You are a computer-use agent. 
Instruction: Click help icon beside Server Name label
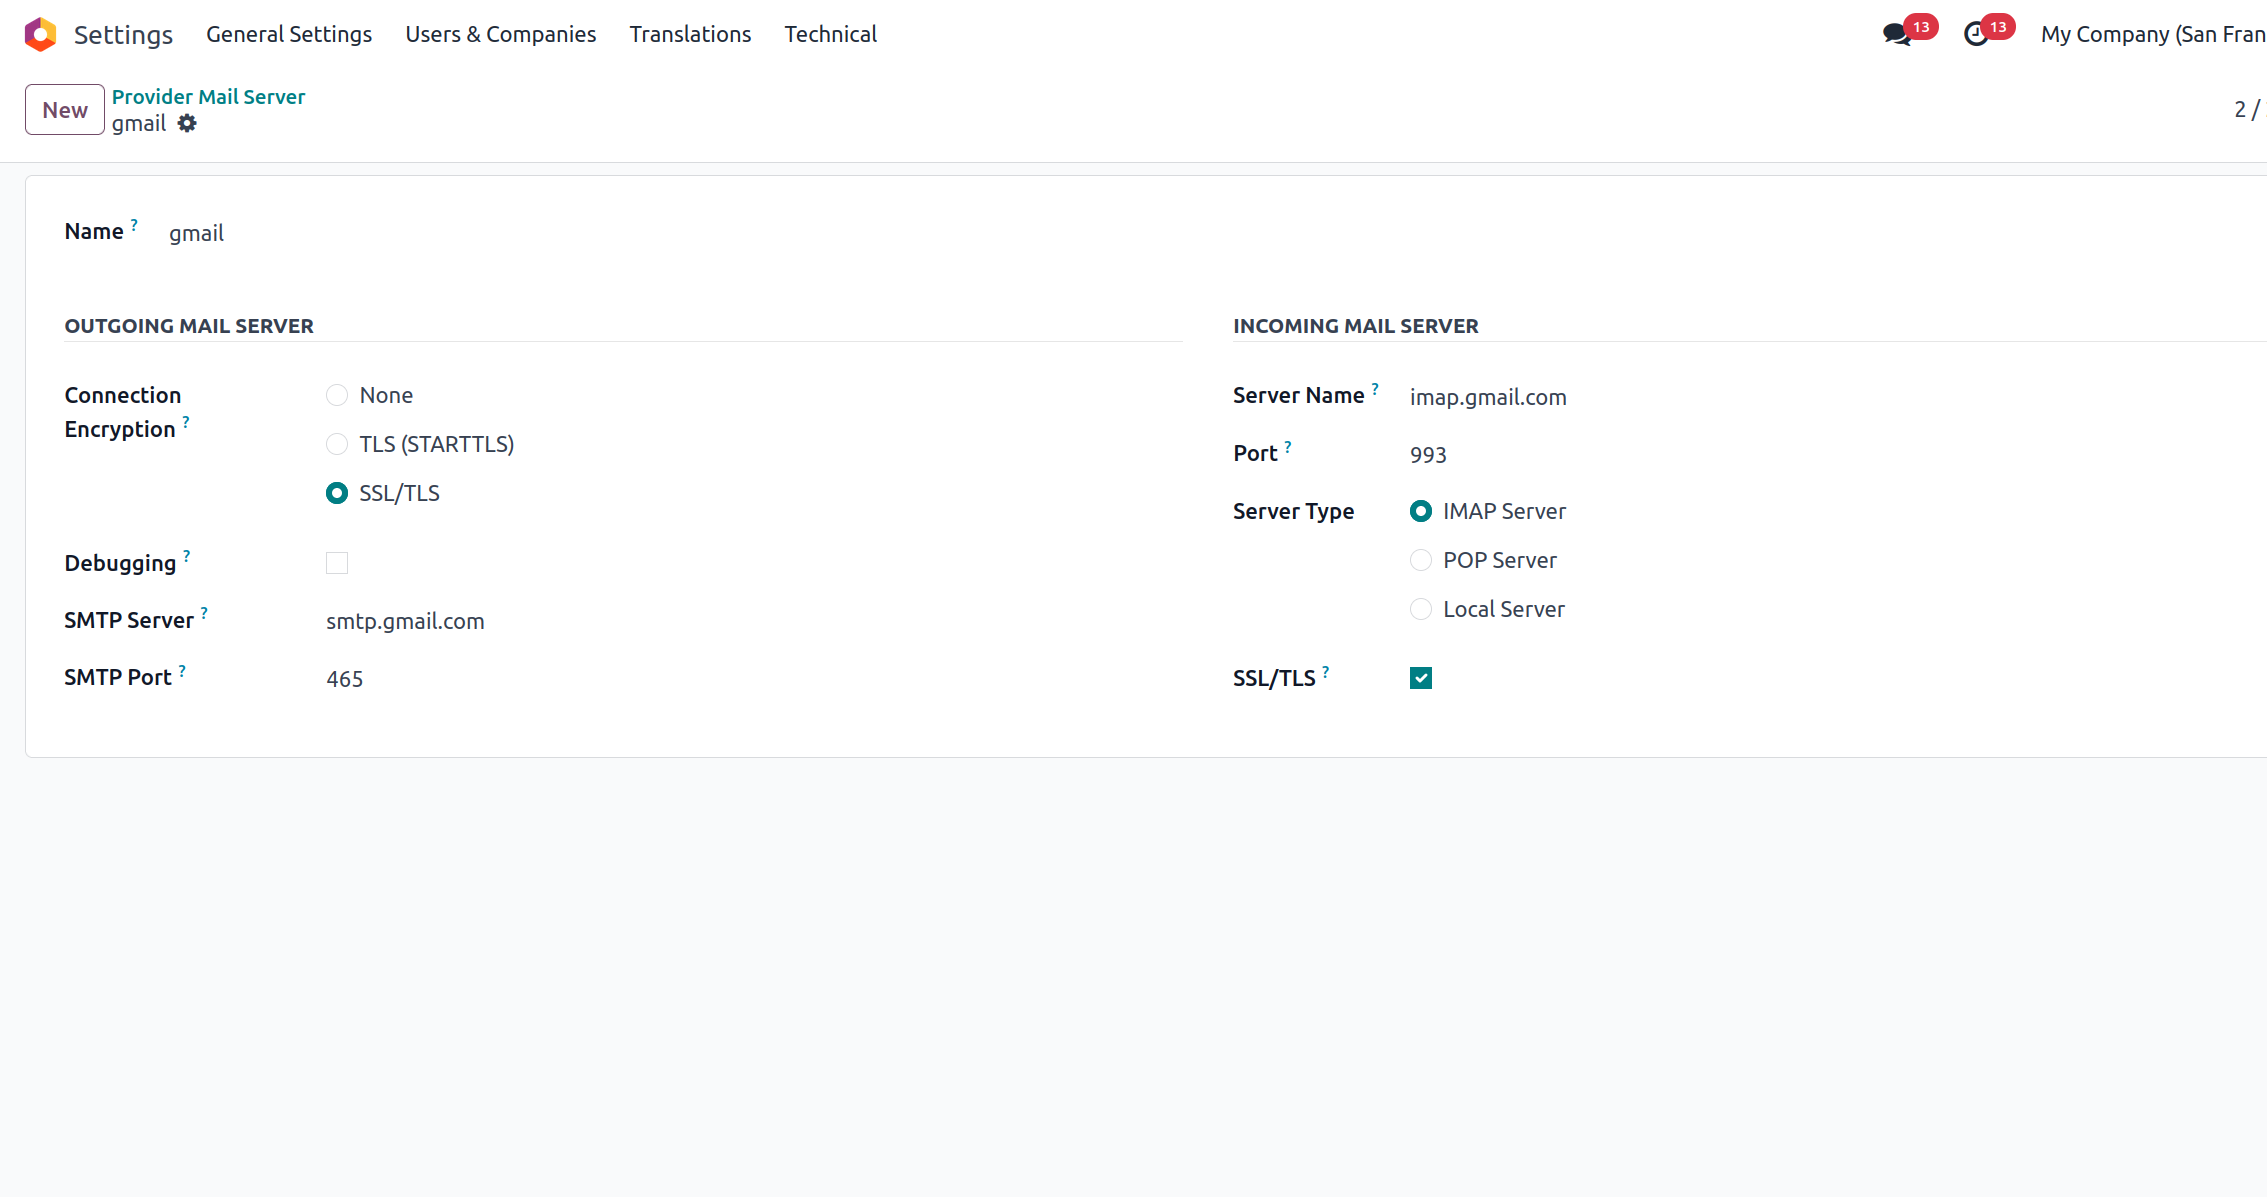1375,389
